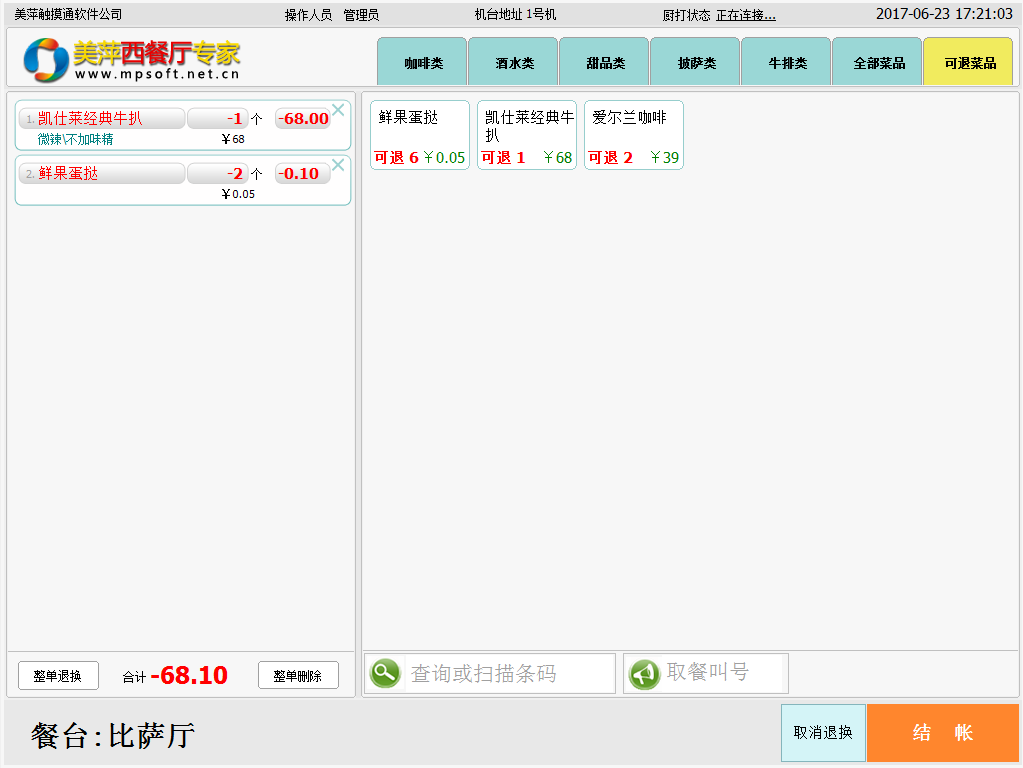Click the 取消退换 button
The width and height of the screenshot is (1023, 768).
tap(823, 733)
